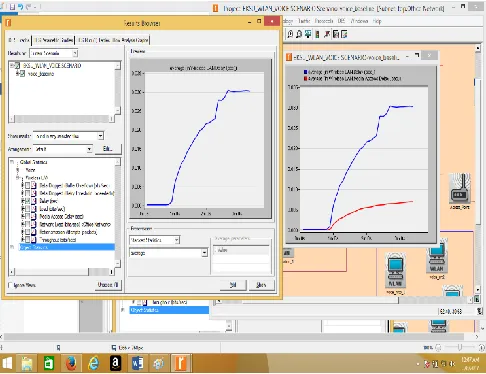Expand the Global Statistics tree node
486x374 pixels.
point(12,162)
